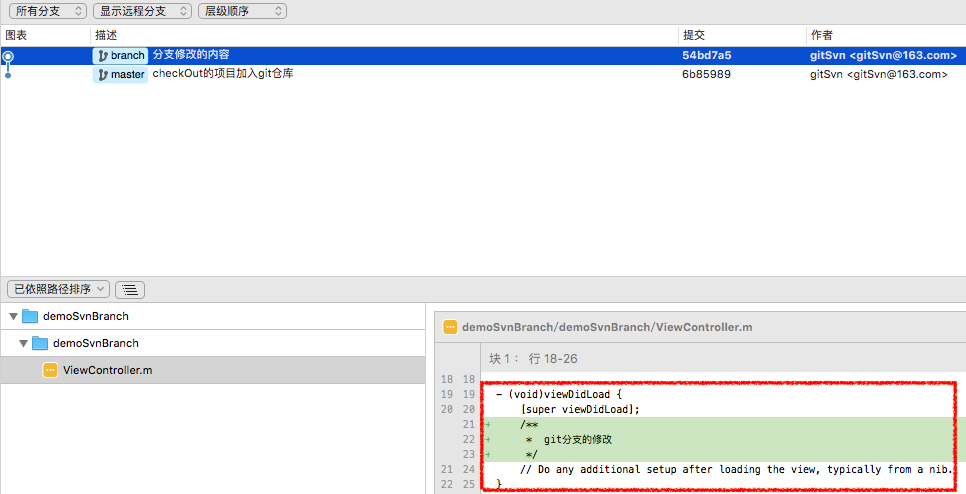Click commit hash 54bd7a5

707,55
